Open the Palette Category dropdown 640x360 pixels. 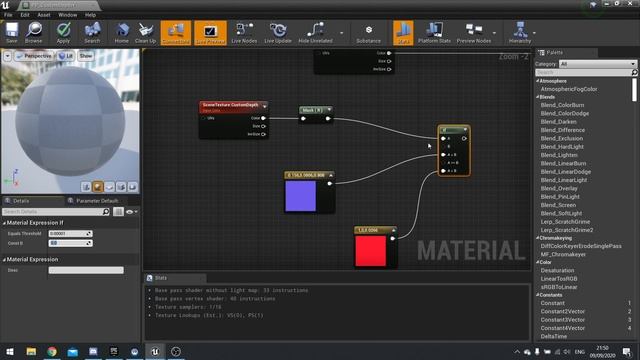click(x=598, y=64)
